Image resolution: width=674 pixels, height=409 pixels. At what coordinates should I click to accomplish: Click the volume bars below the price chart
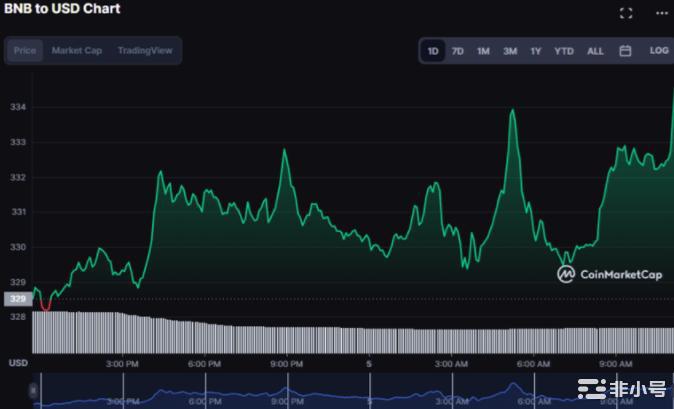(x=300, y=335)
